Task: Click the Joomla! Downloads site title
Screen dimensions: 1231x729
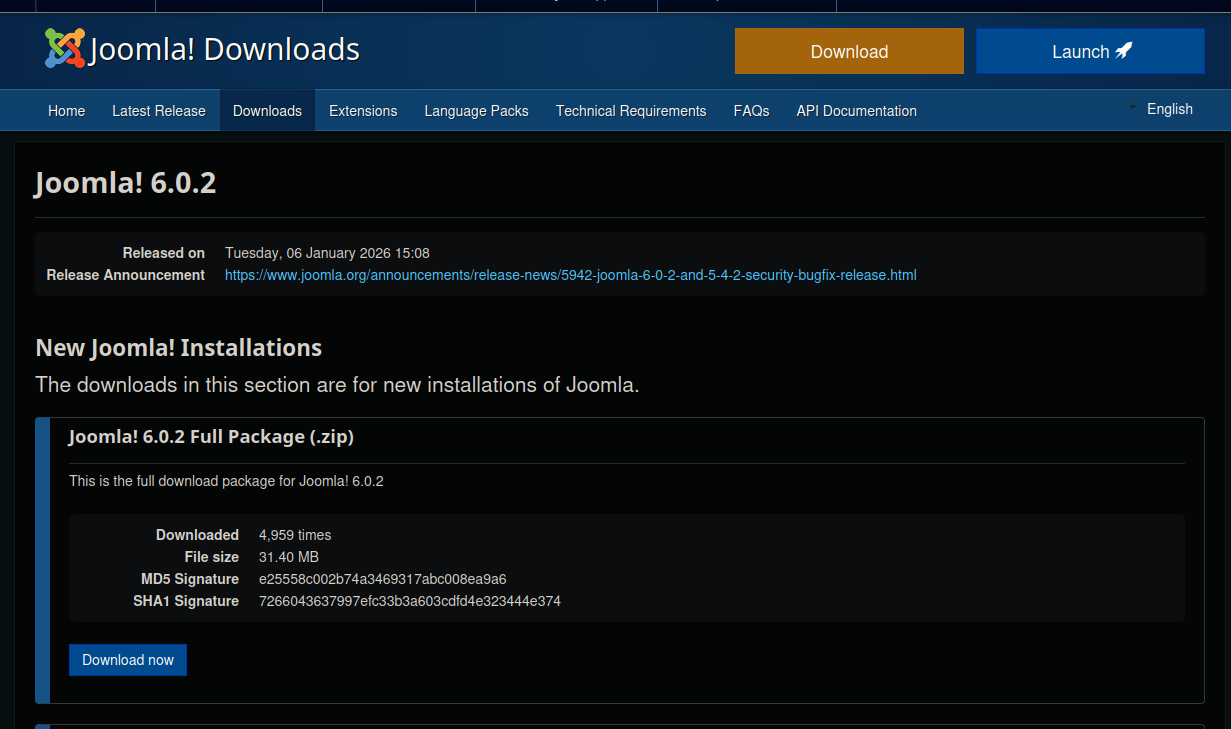Action: click(224, 48)
